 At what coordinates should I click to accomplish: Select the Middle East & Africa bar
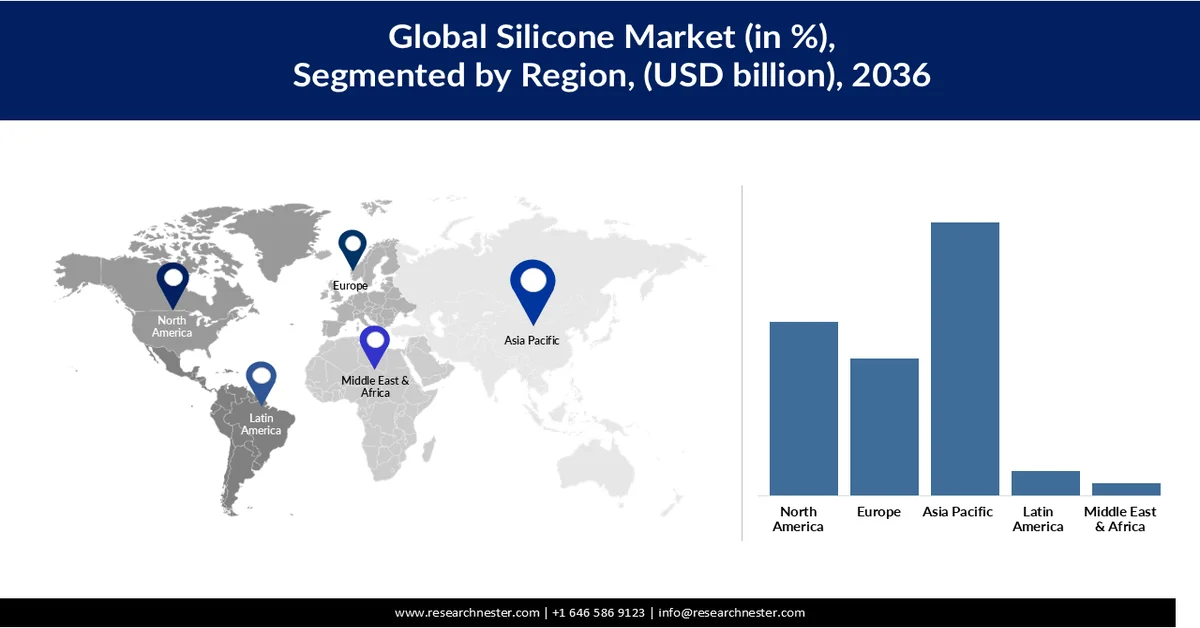pos(1126,489)
